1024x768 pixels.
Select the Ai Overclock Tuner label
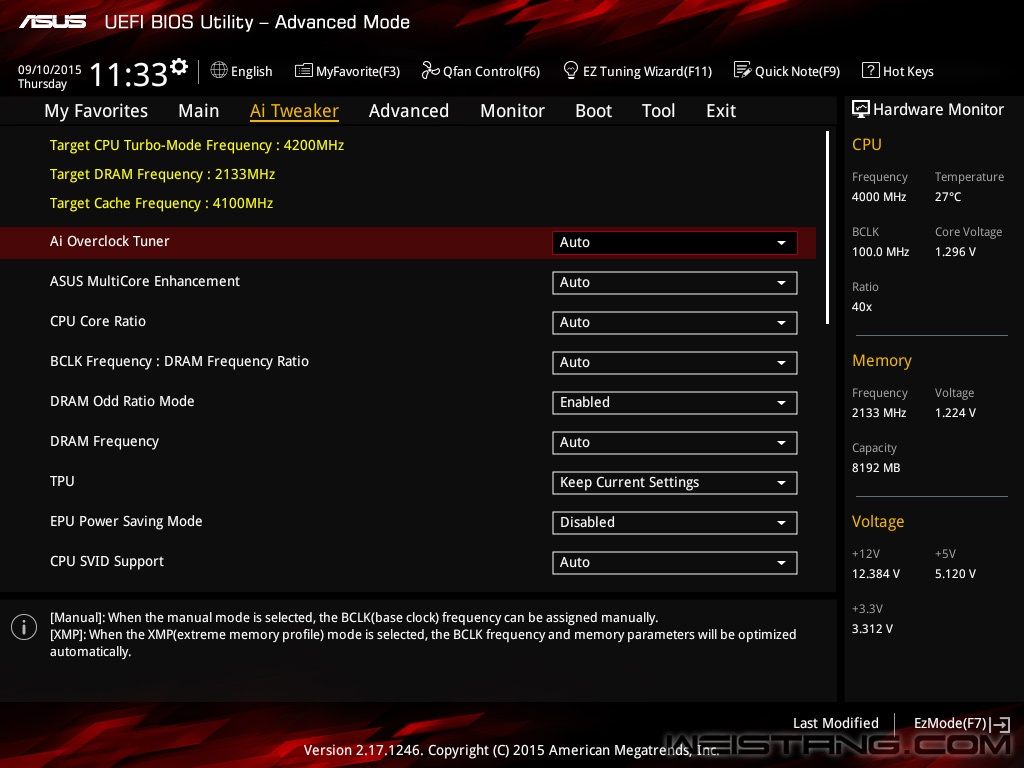pos(110,241)
